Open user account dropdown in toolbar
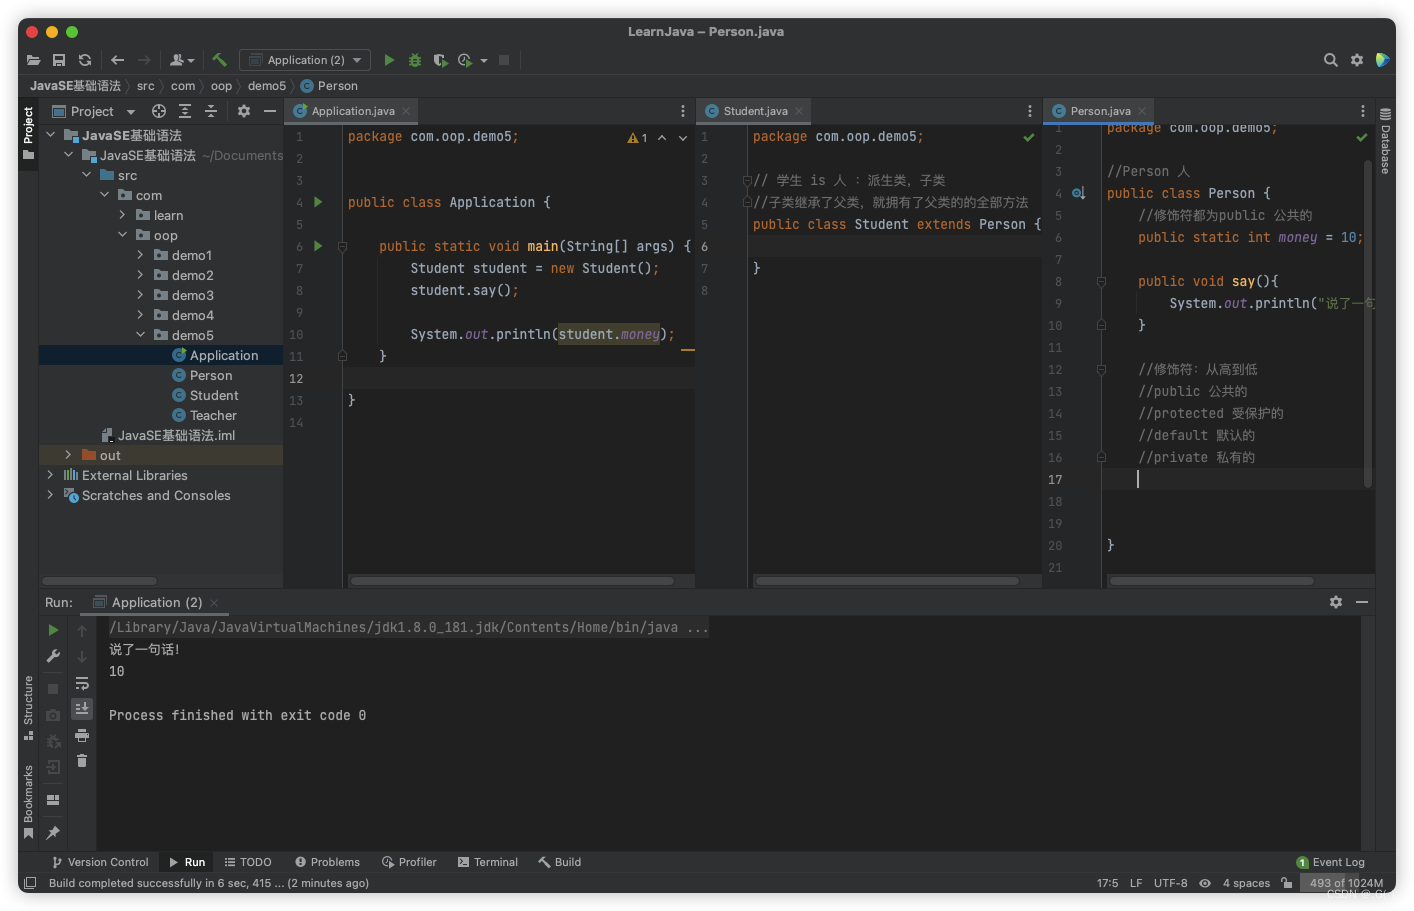This screenshot has width=1414, height=911. (x=182, y=60)
